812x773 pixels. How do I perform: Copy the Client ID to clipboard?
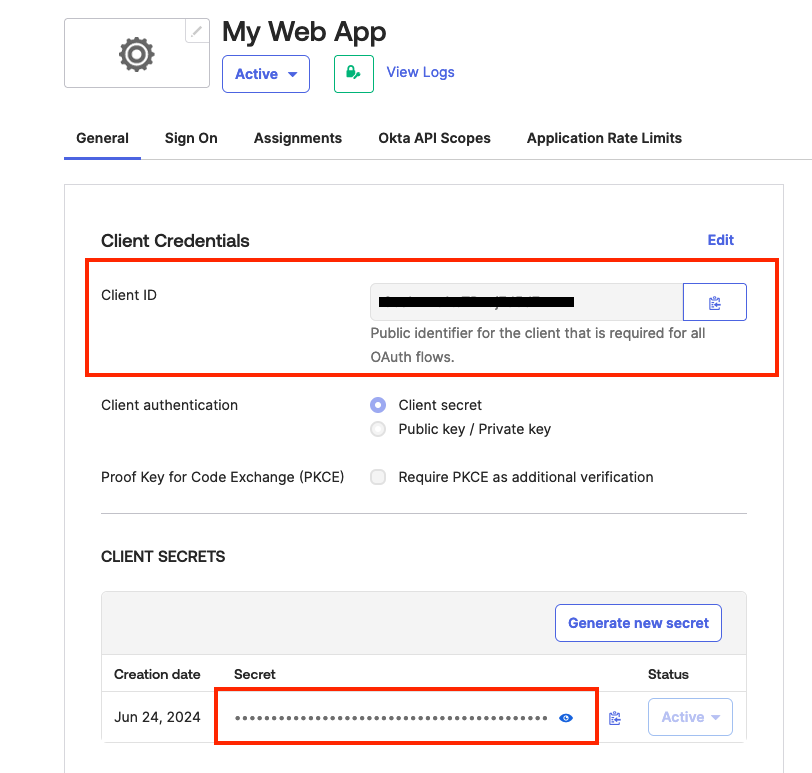coord(715,302)
